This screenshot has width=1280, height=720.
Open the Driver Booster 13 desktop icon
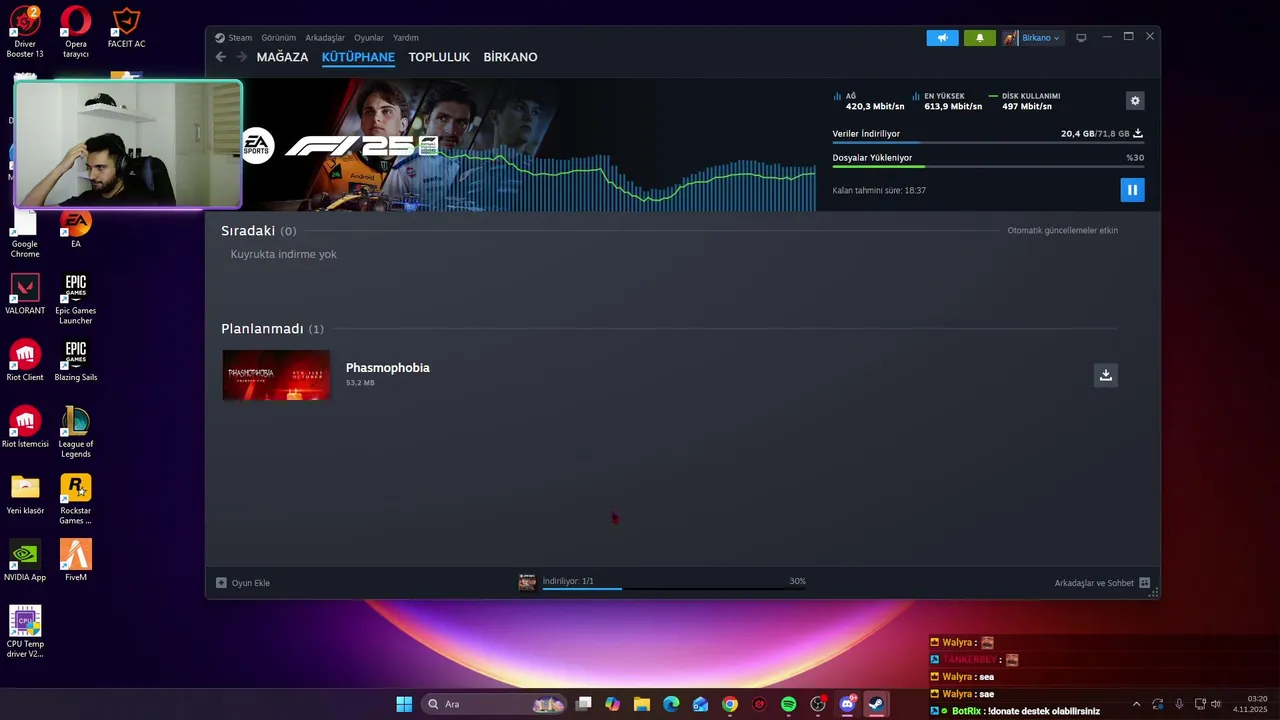25,32
